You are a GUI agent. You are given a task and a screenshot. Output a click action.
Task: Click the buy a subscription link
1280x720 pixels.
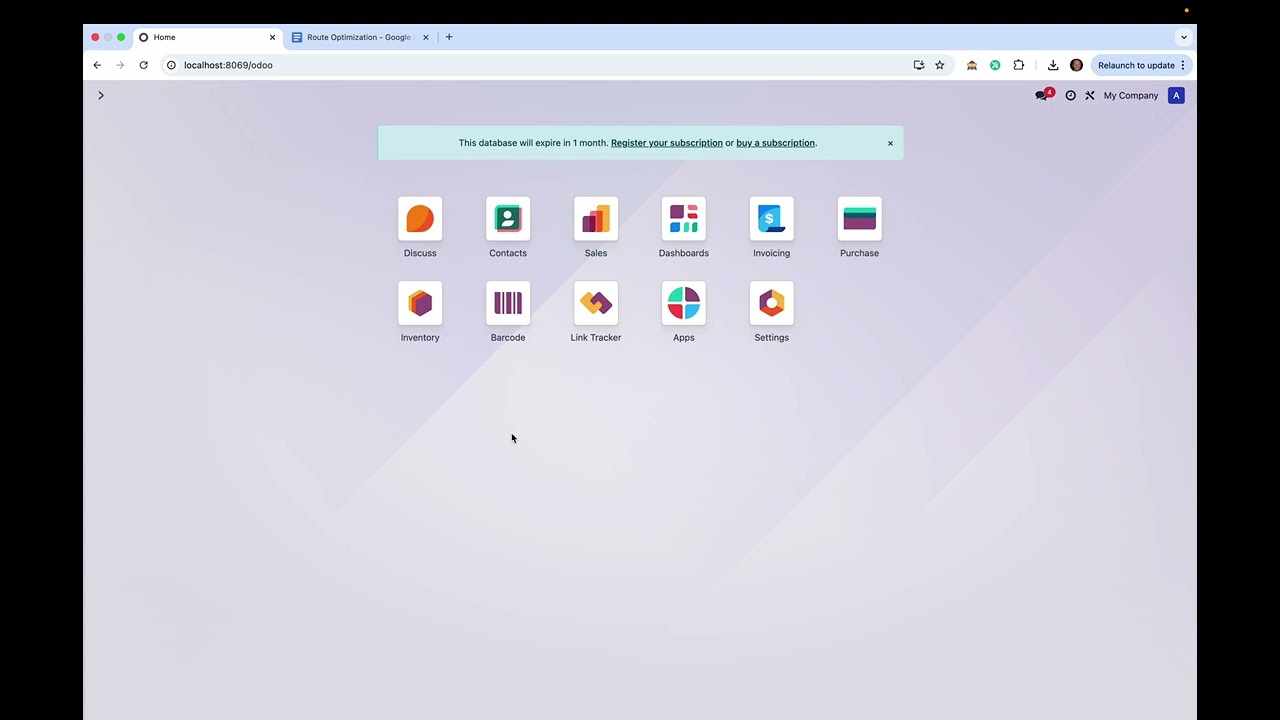(775, 143)
